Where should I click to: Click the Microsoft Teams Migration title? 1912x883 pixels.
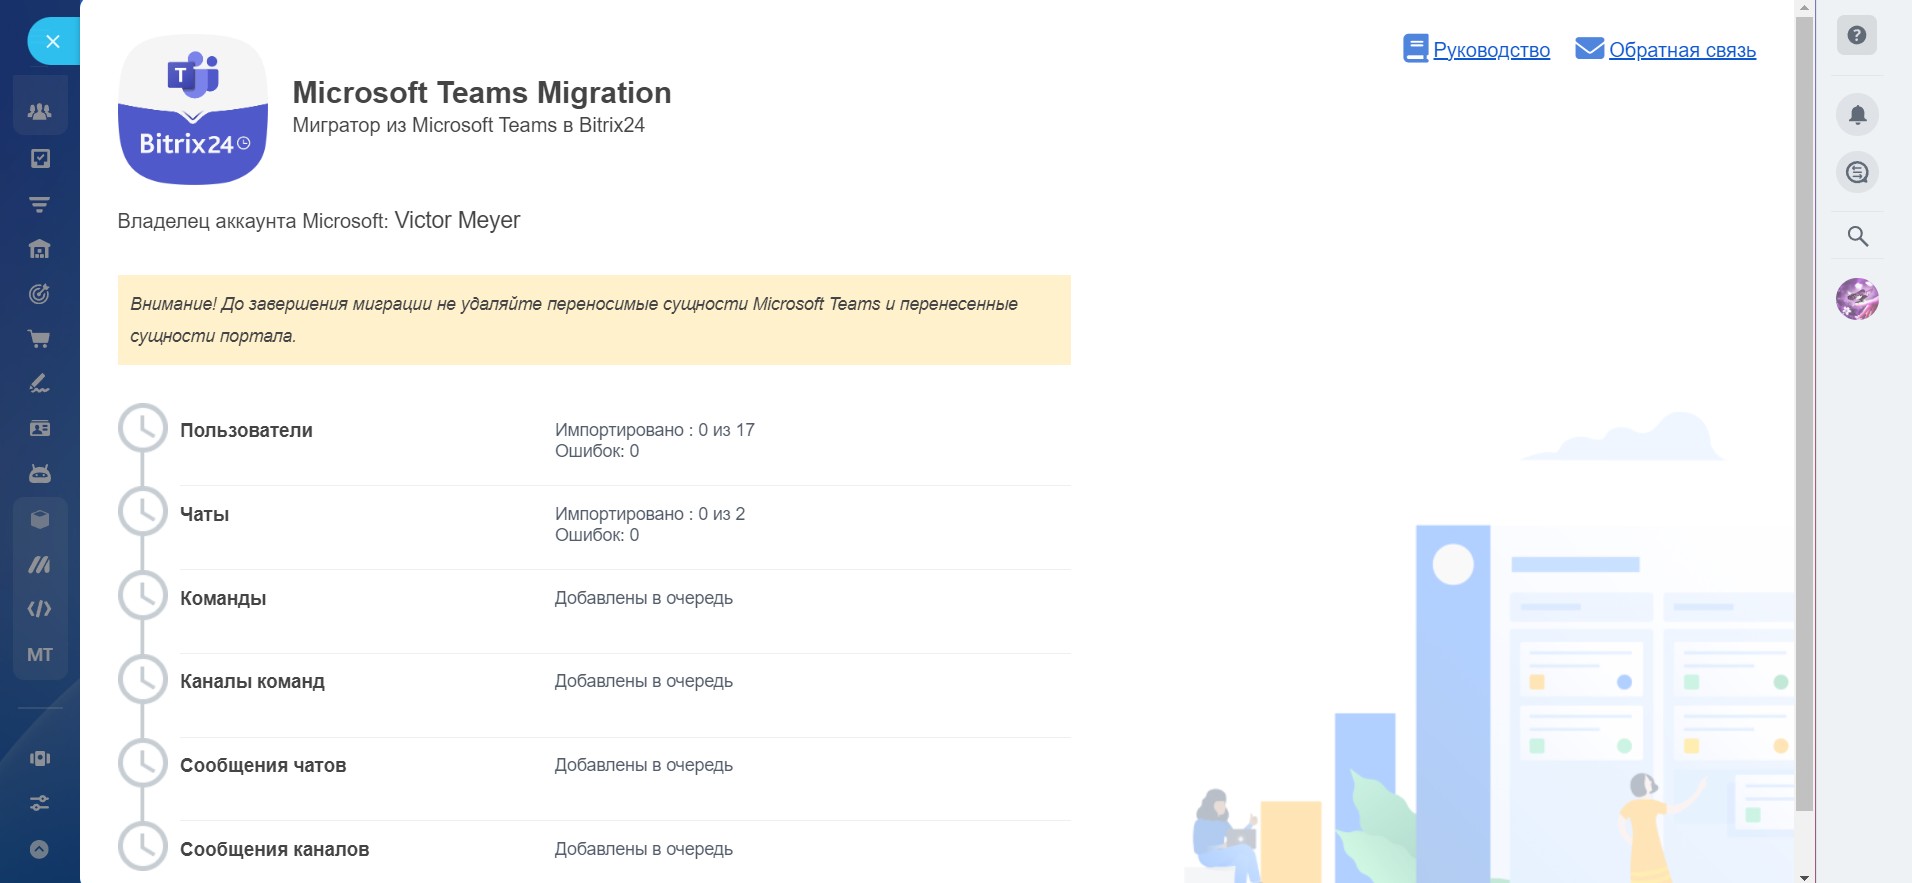(482, 93)
